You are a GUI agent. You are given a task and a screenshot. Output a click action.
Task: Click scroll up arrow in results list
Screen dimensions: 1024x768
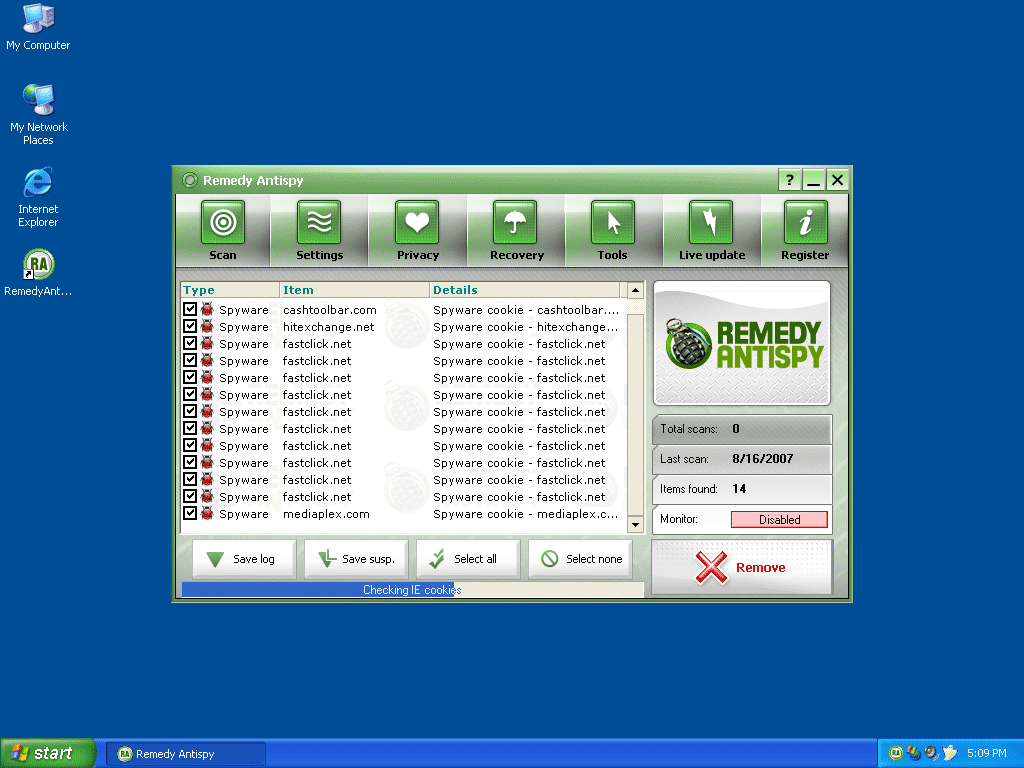(x=635, y=291)
